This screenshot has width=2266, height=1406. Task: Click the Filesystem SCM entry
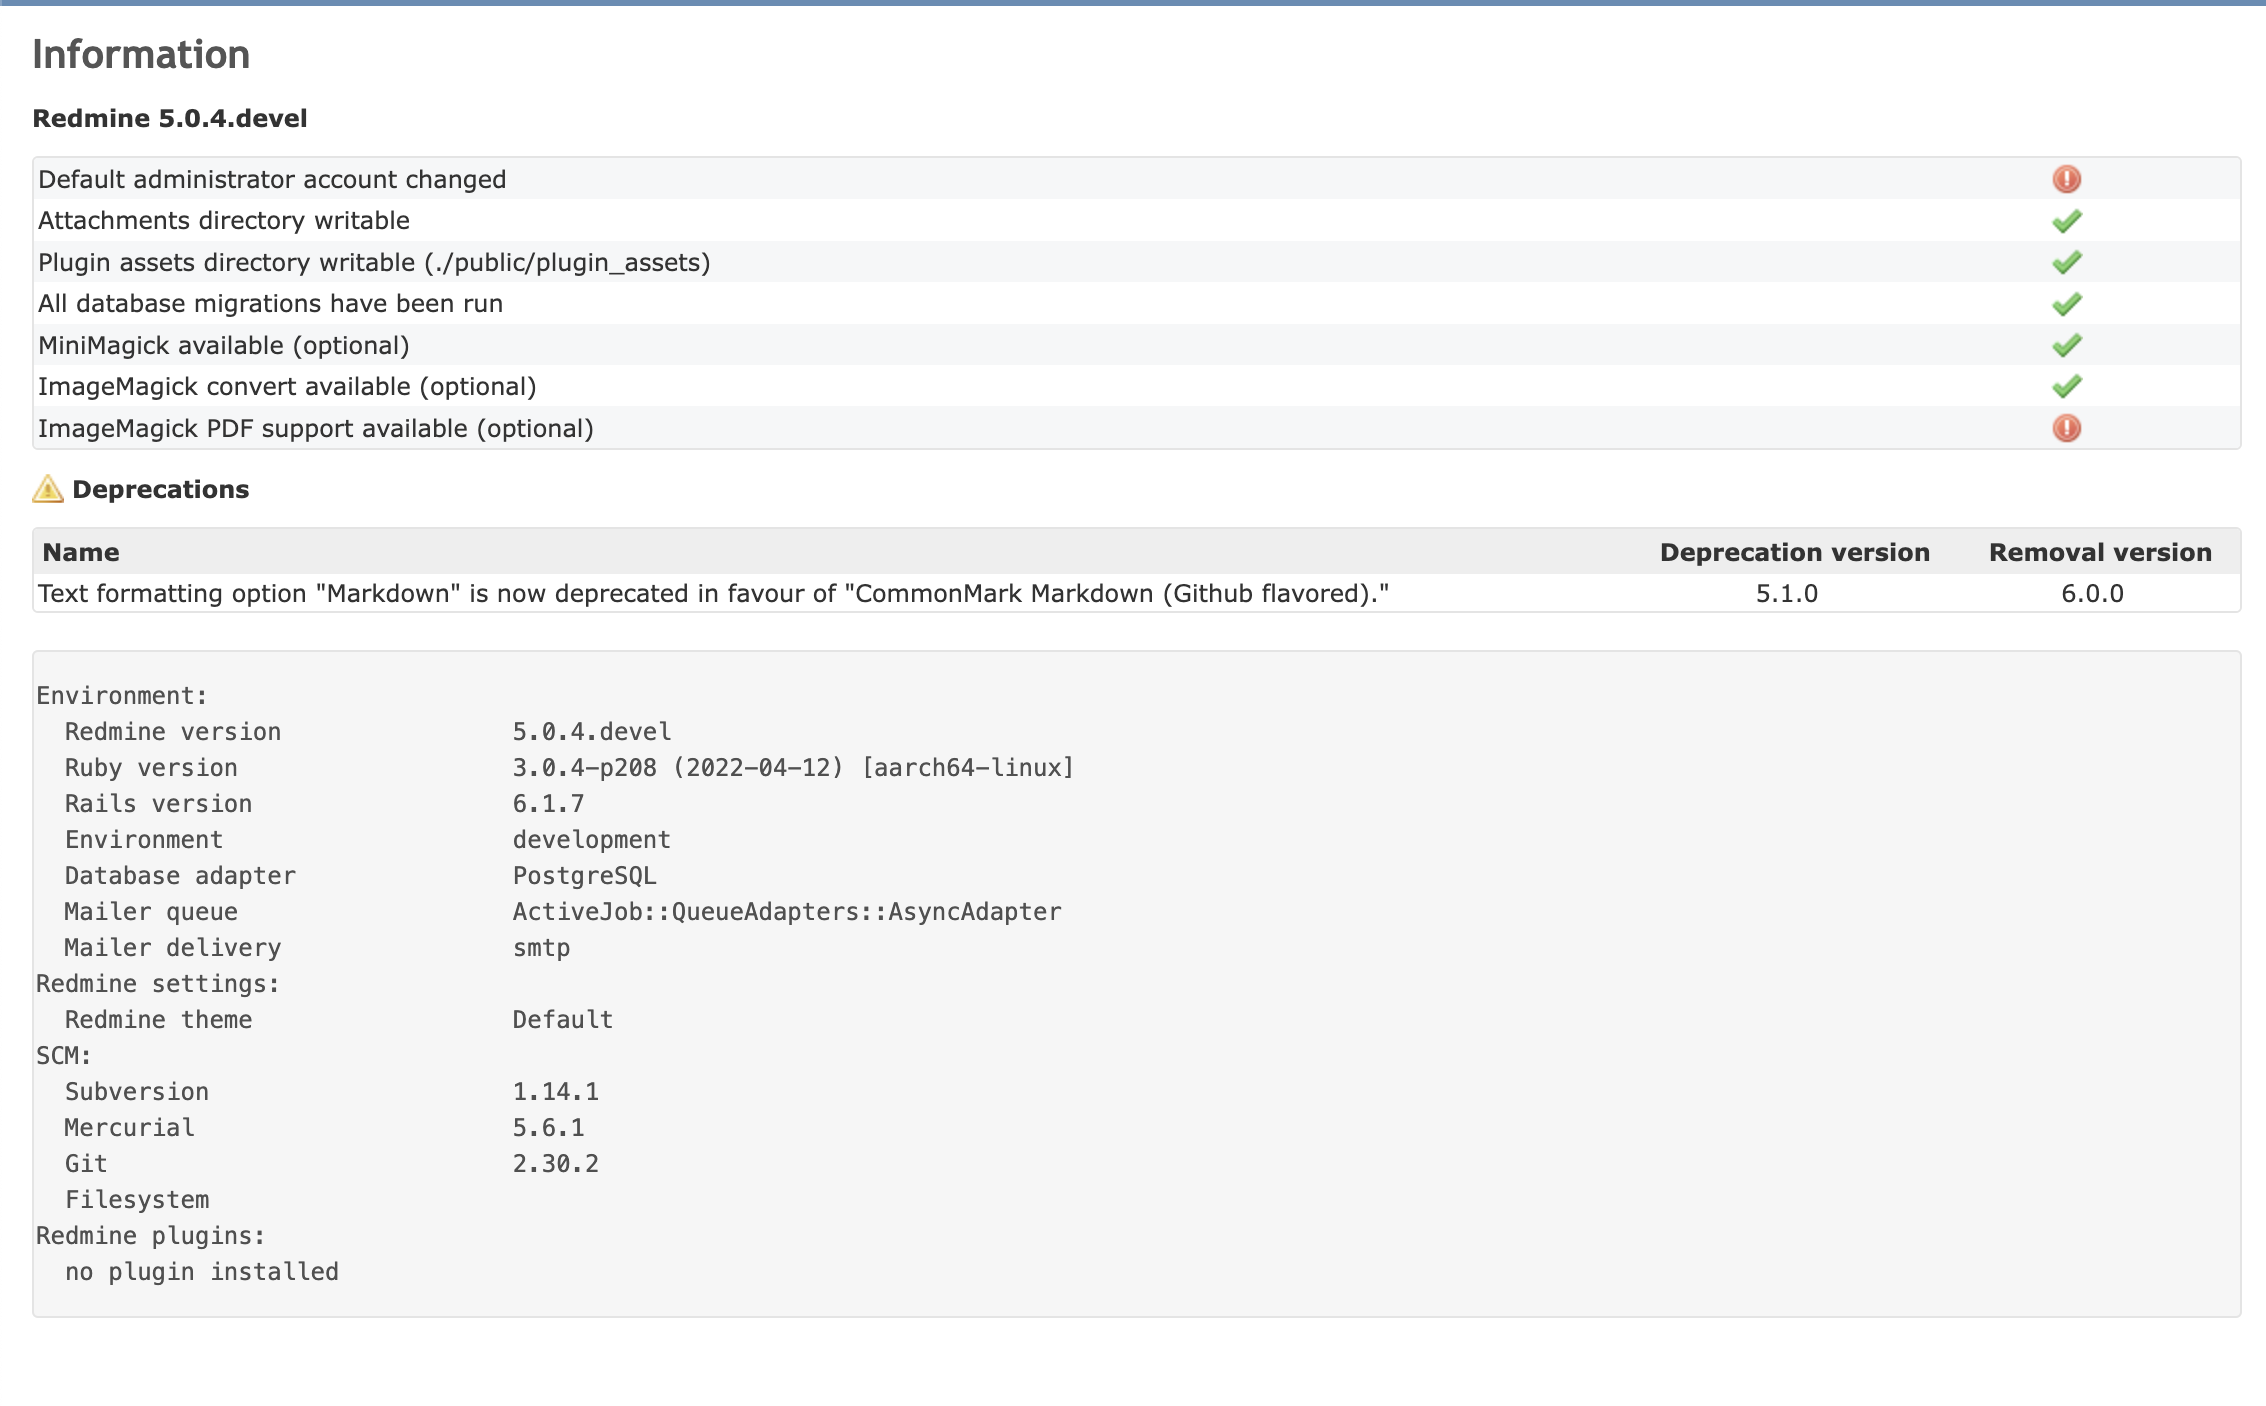click(137, 1200)
